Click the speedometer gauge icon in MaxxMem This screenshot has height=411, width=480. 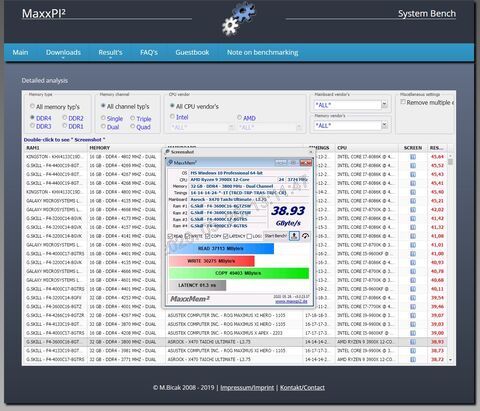[305, 236]
